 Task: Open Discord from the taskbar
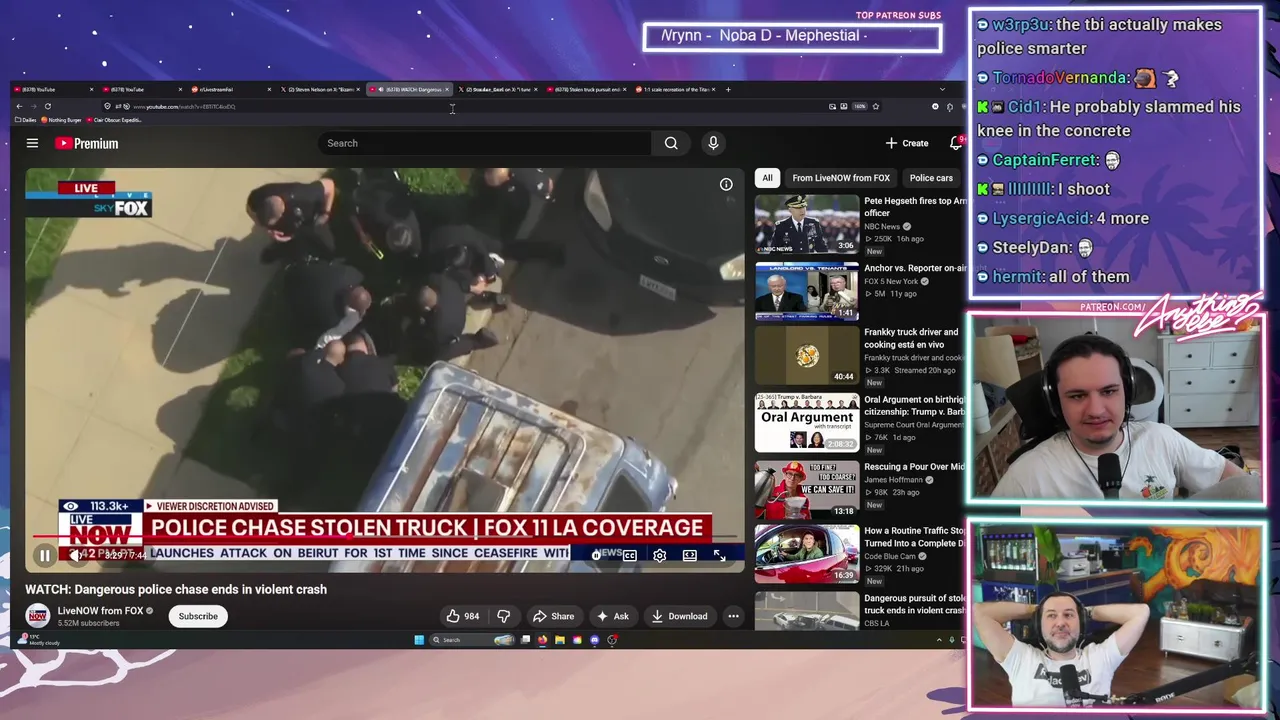[x=595, y=640]
